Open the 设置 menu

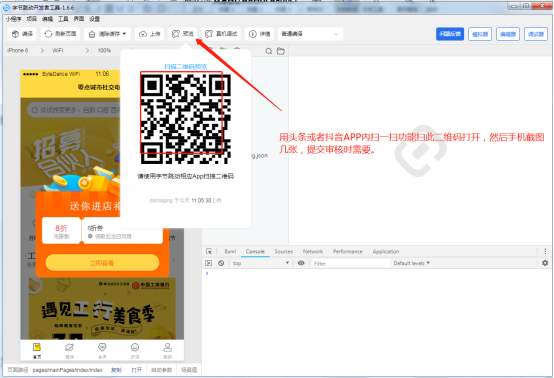pyautogui.click(x=94, y=19)
